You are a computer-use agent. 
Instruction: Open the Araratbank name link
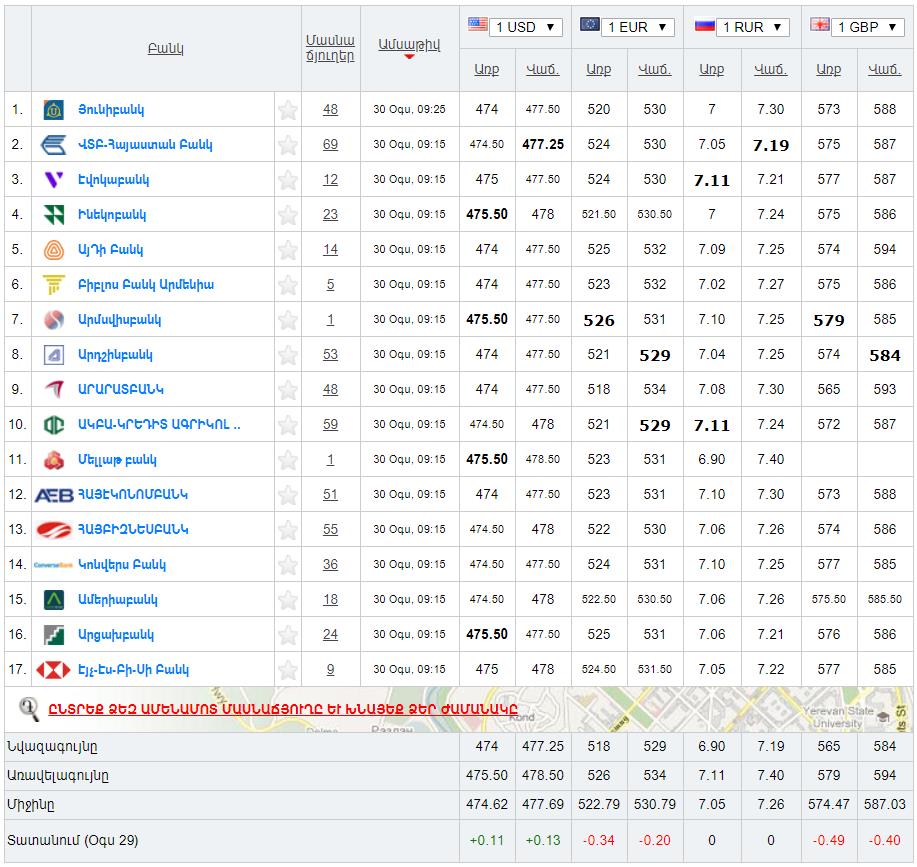pyautogui.click(x=121, y=390)
